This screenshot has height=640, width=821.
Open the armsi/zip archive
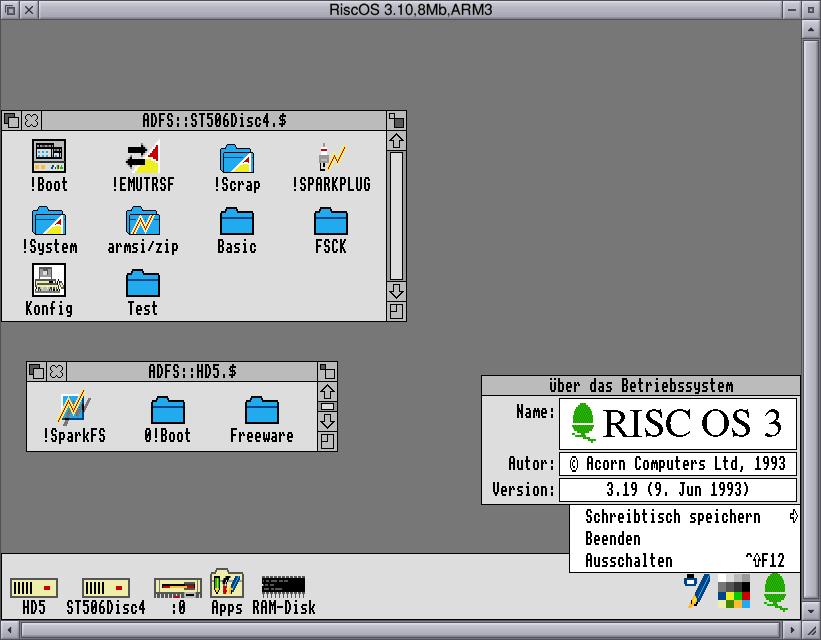(142, 220)
